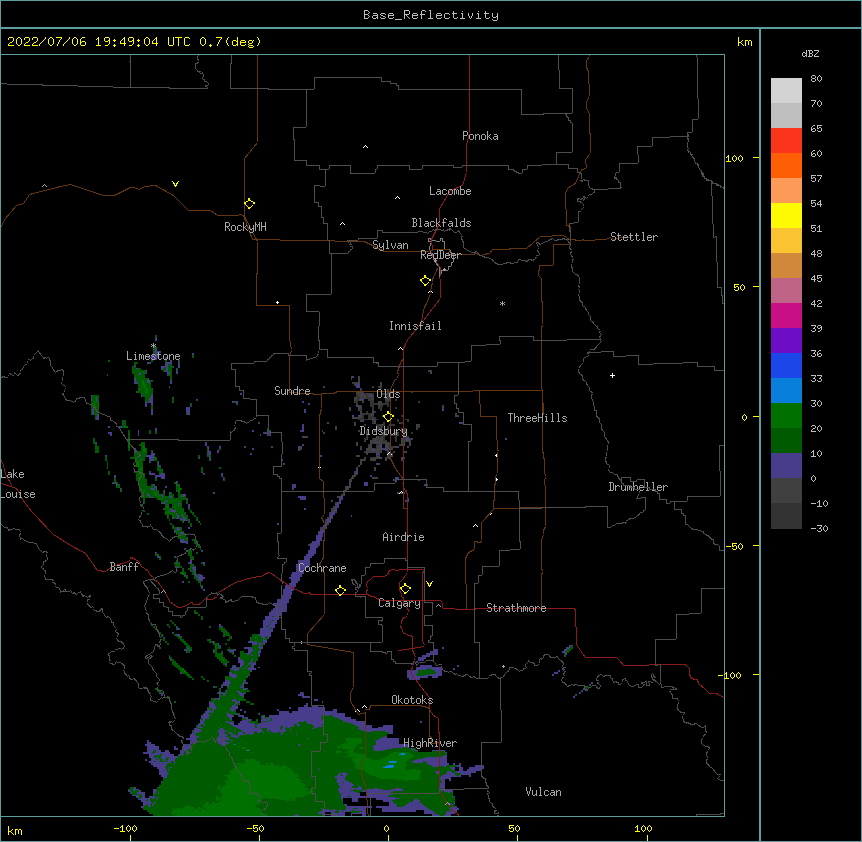Click the Innisfail label

click(x=415, y=326)
